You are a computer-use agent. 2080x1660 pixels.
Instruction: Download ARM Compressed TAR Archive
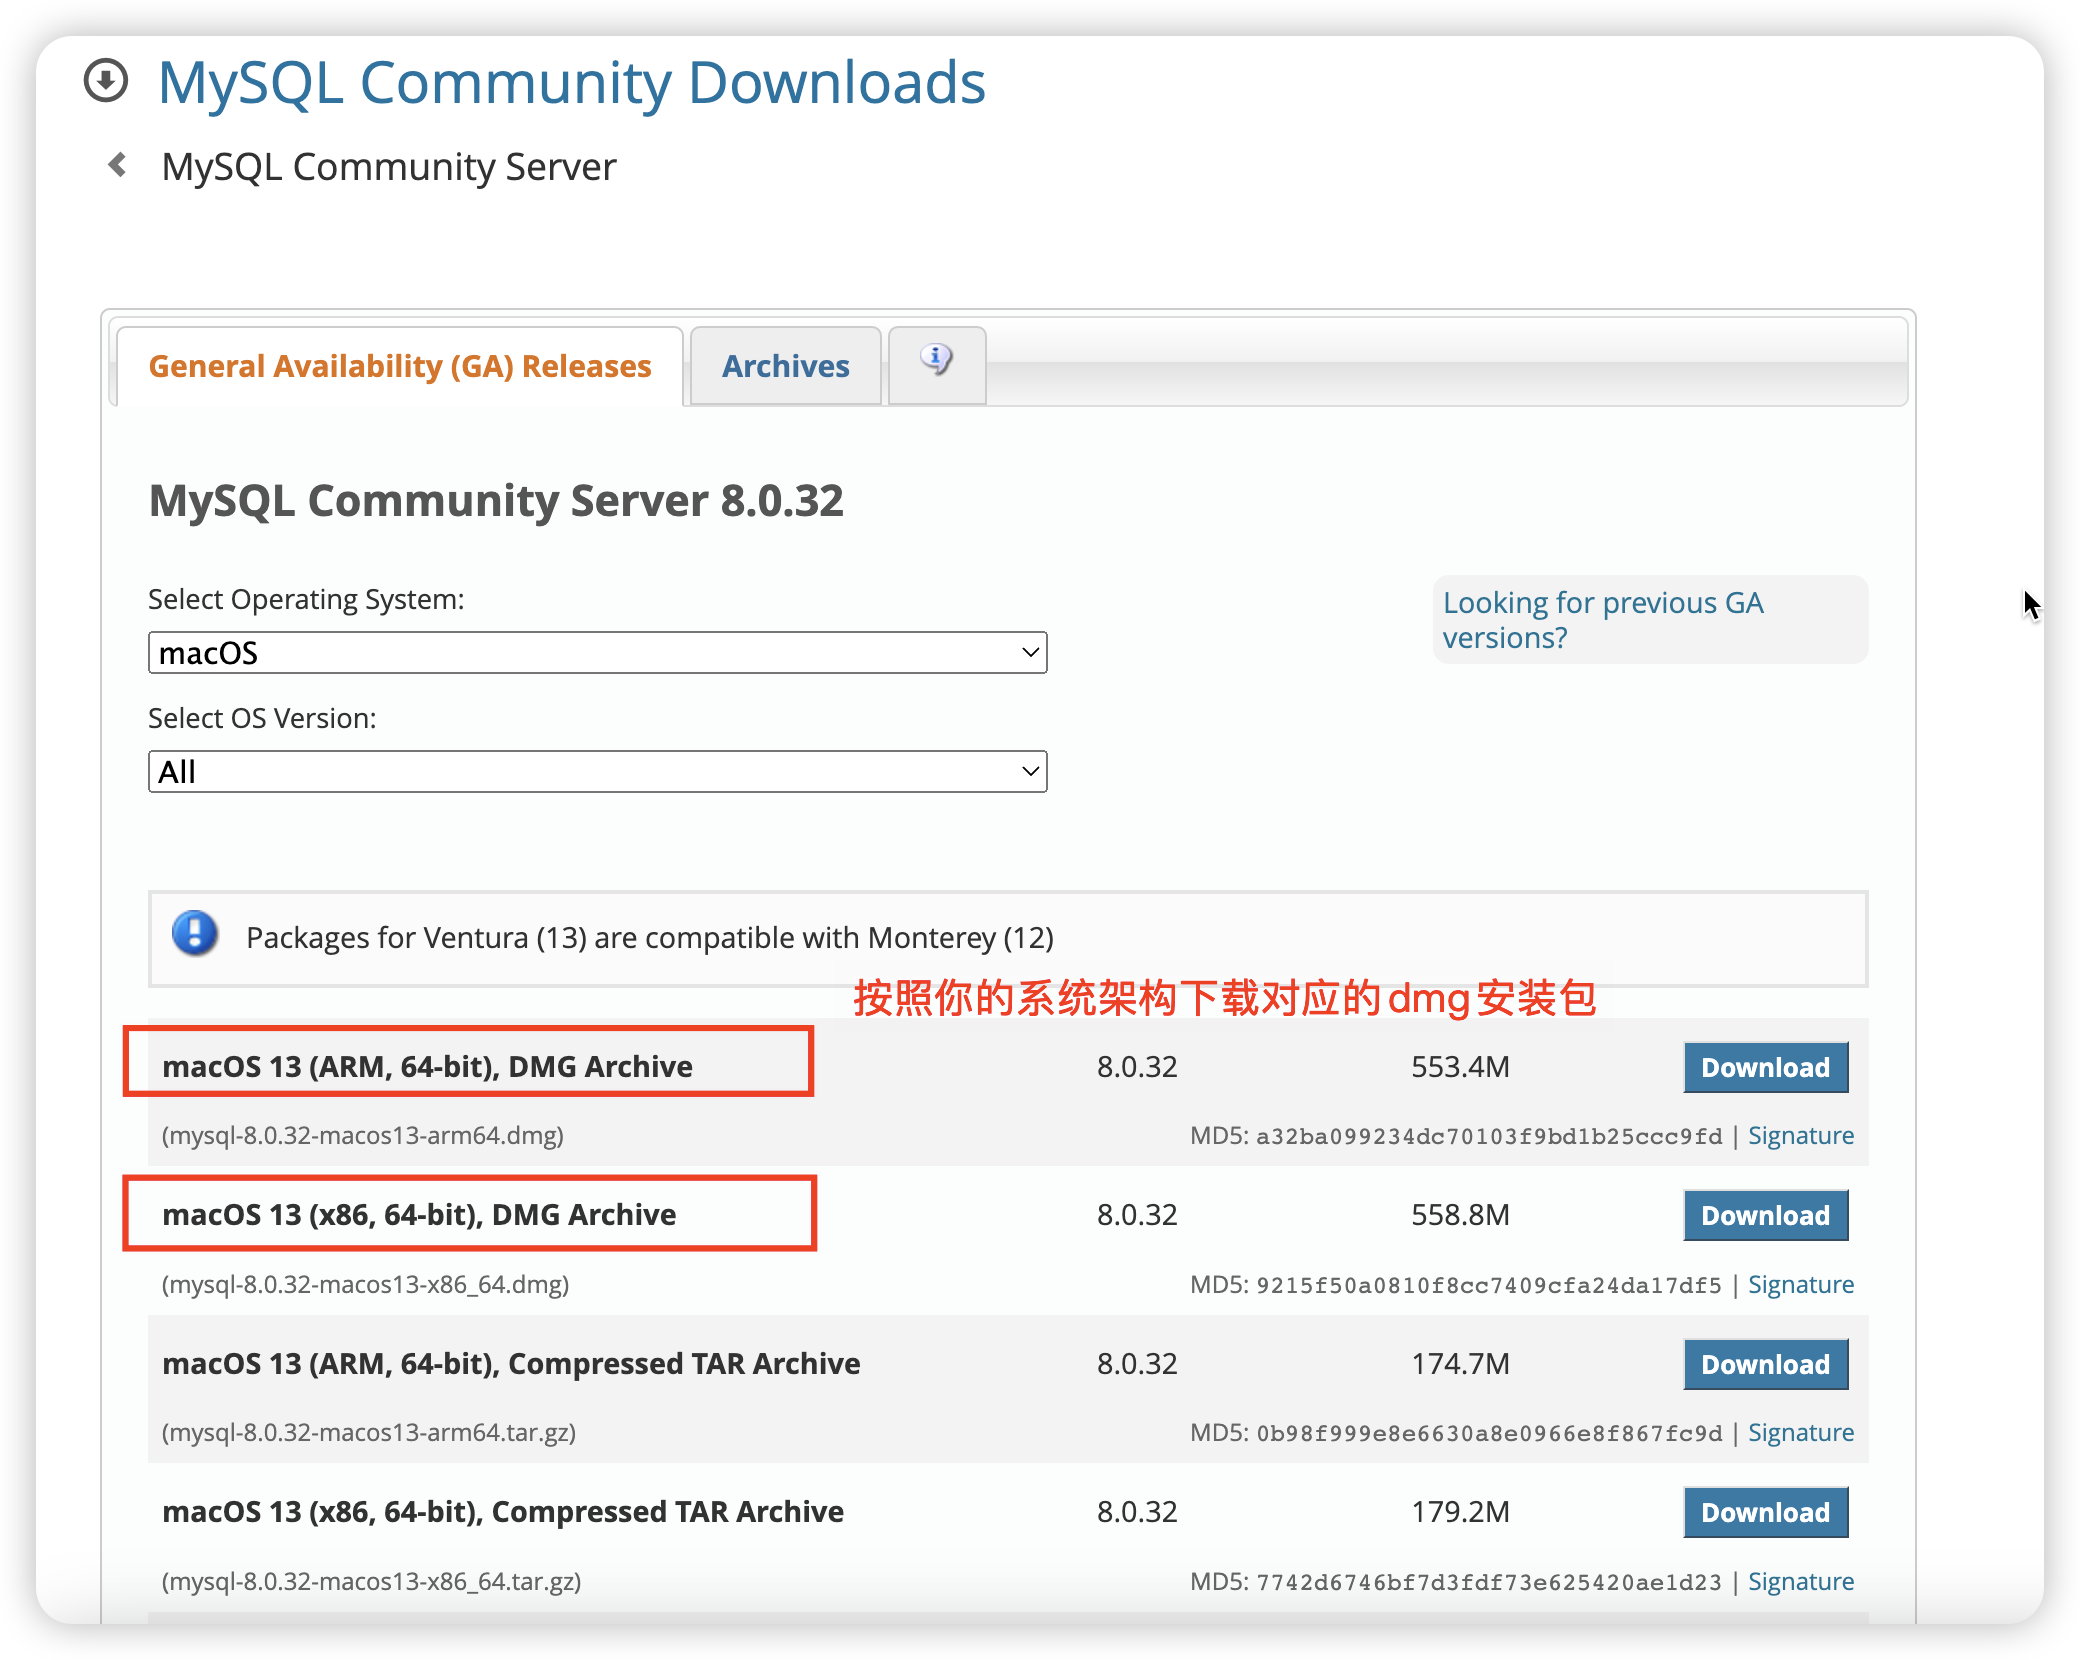pos(1765,1364)
